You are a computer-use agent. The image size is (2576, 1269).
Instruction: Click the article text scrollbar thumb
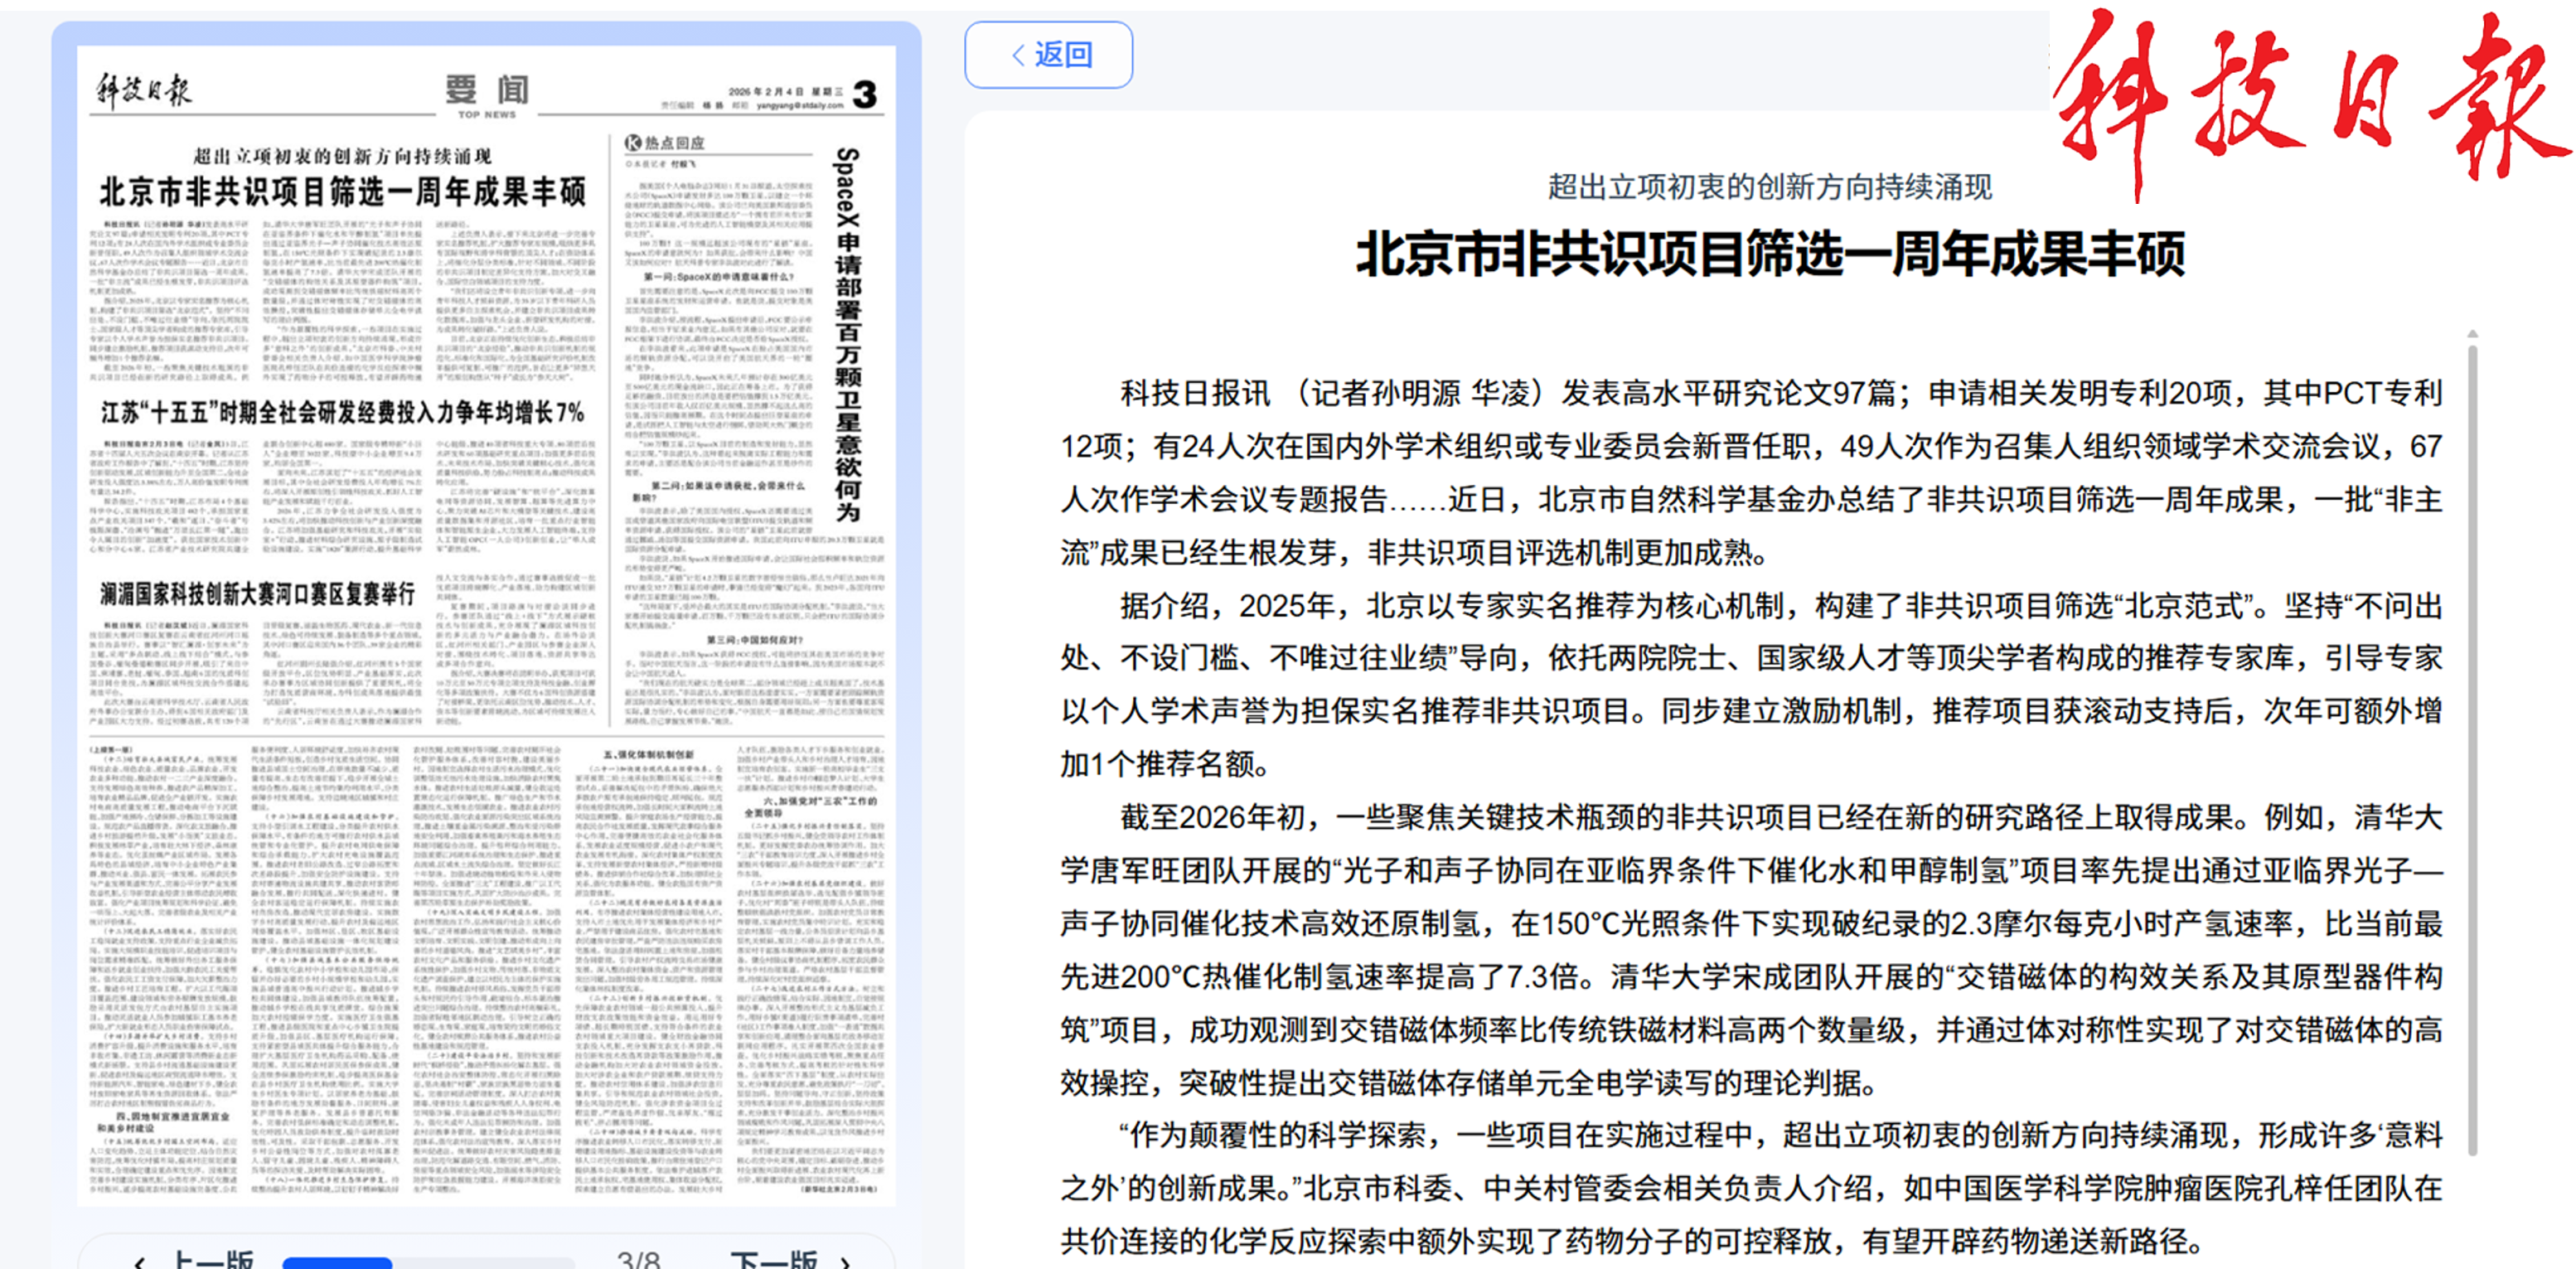point(2472,750)
